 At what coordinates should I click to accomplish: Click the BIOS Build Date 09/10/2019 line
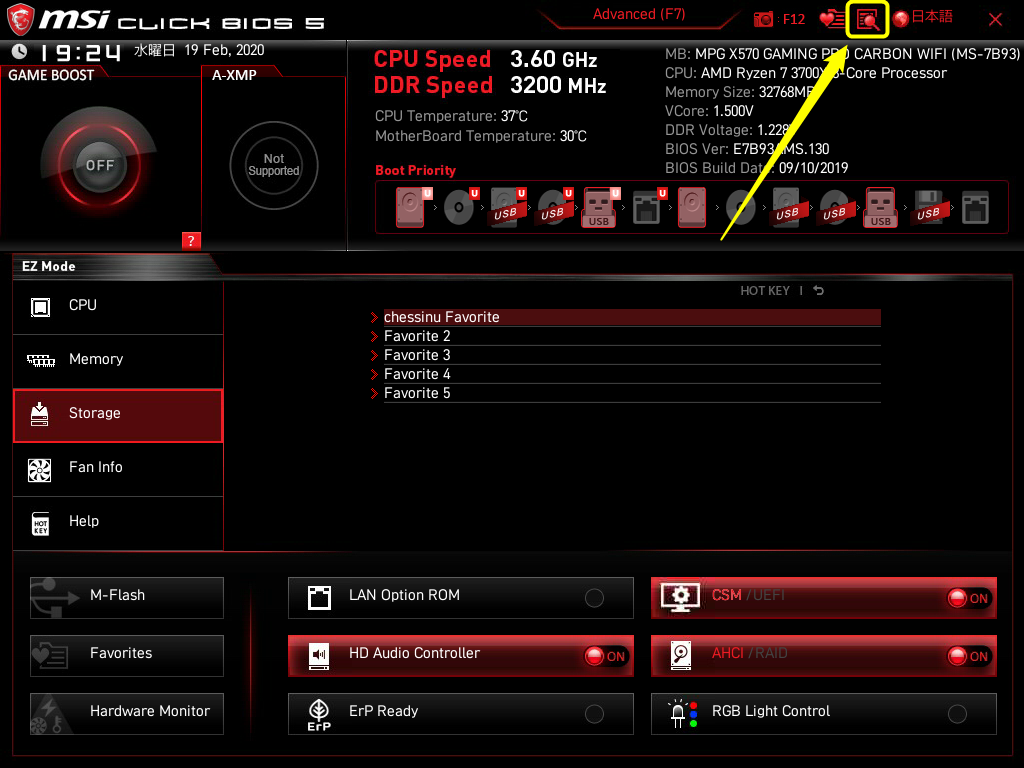click(756, 168)
